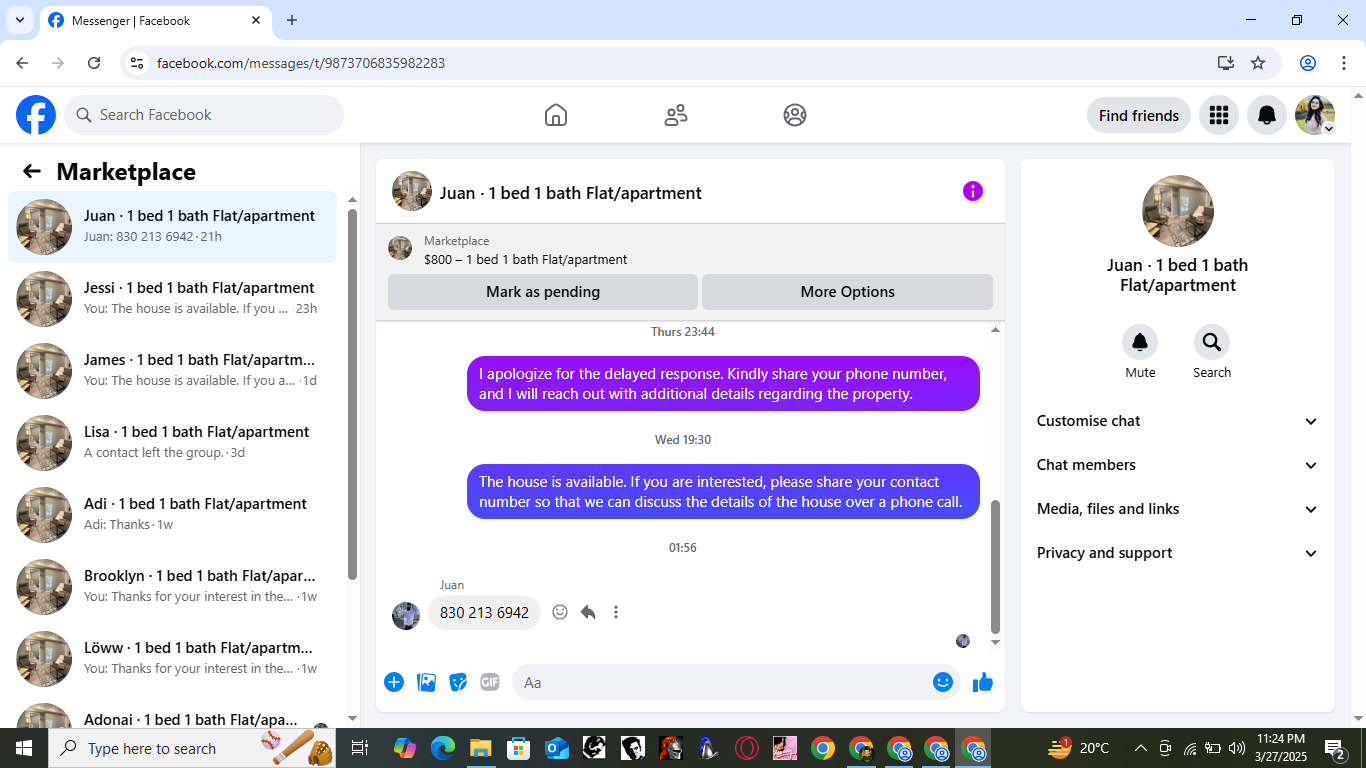Open the Groups icon in the top navigation
The image size is (1366, 768).
coord(795,115)
